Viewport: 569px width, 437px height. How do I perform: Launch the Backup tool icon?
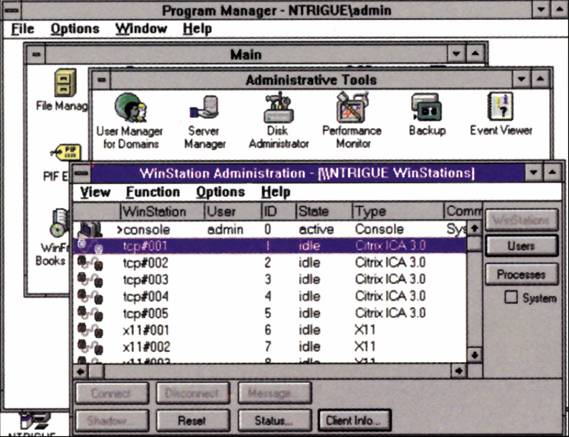(x=426, y=107)
